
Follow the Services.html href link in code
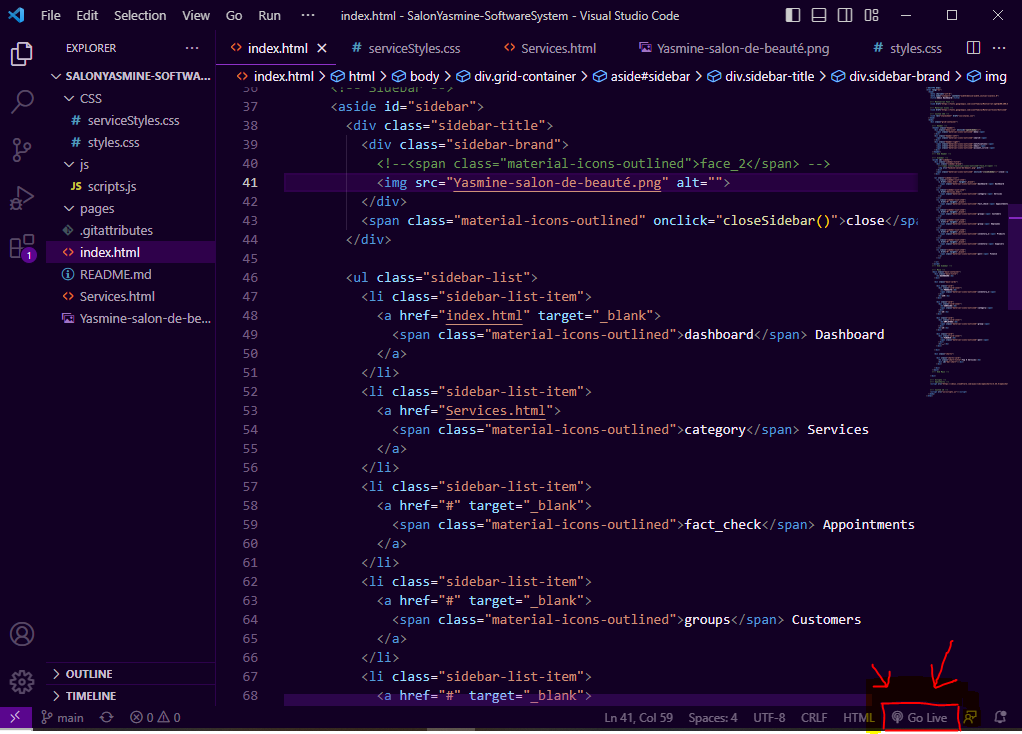495,411
